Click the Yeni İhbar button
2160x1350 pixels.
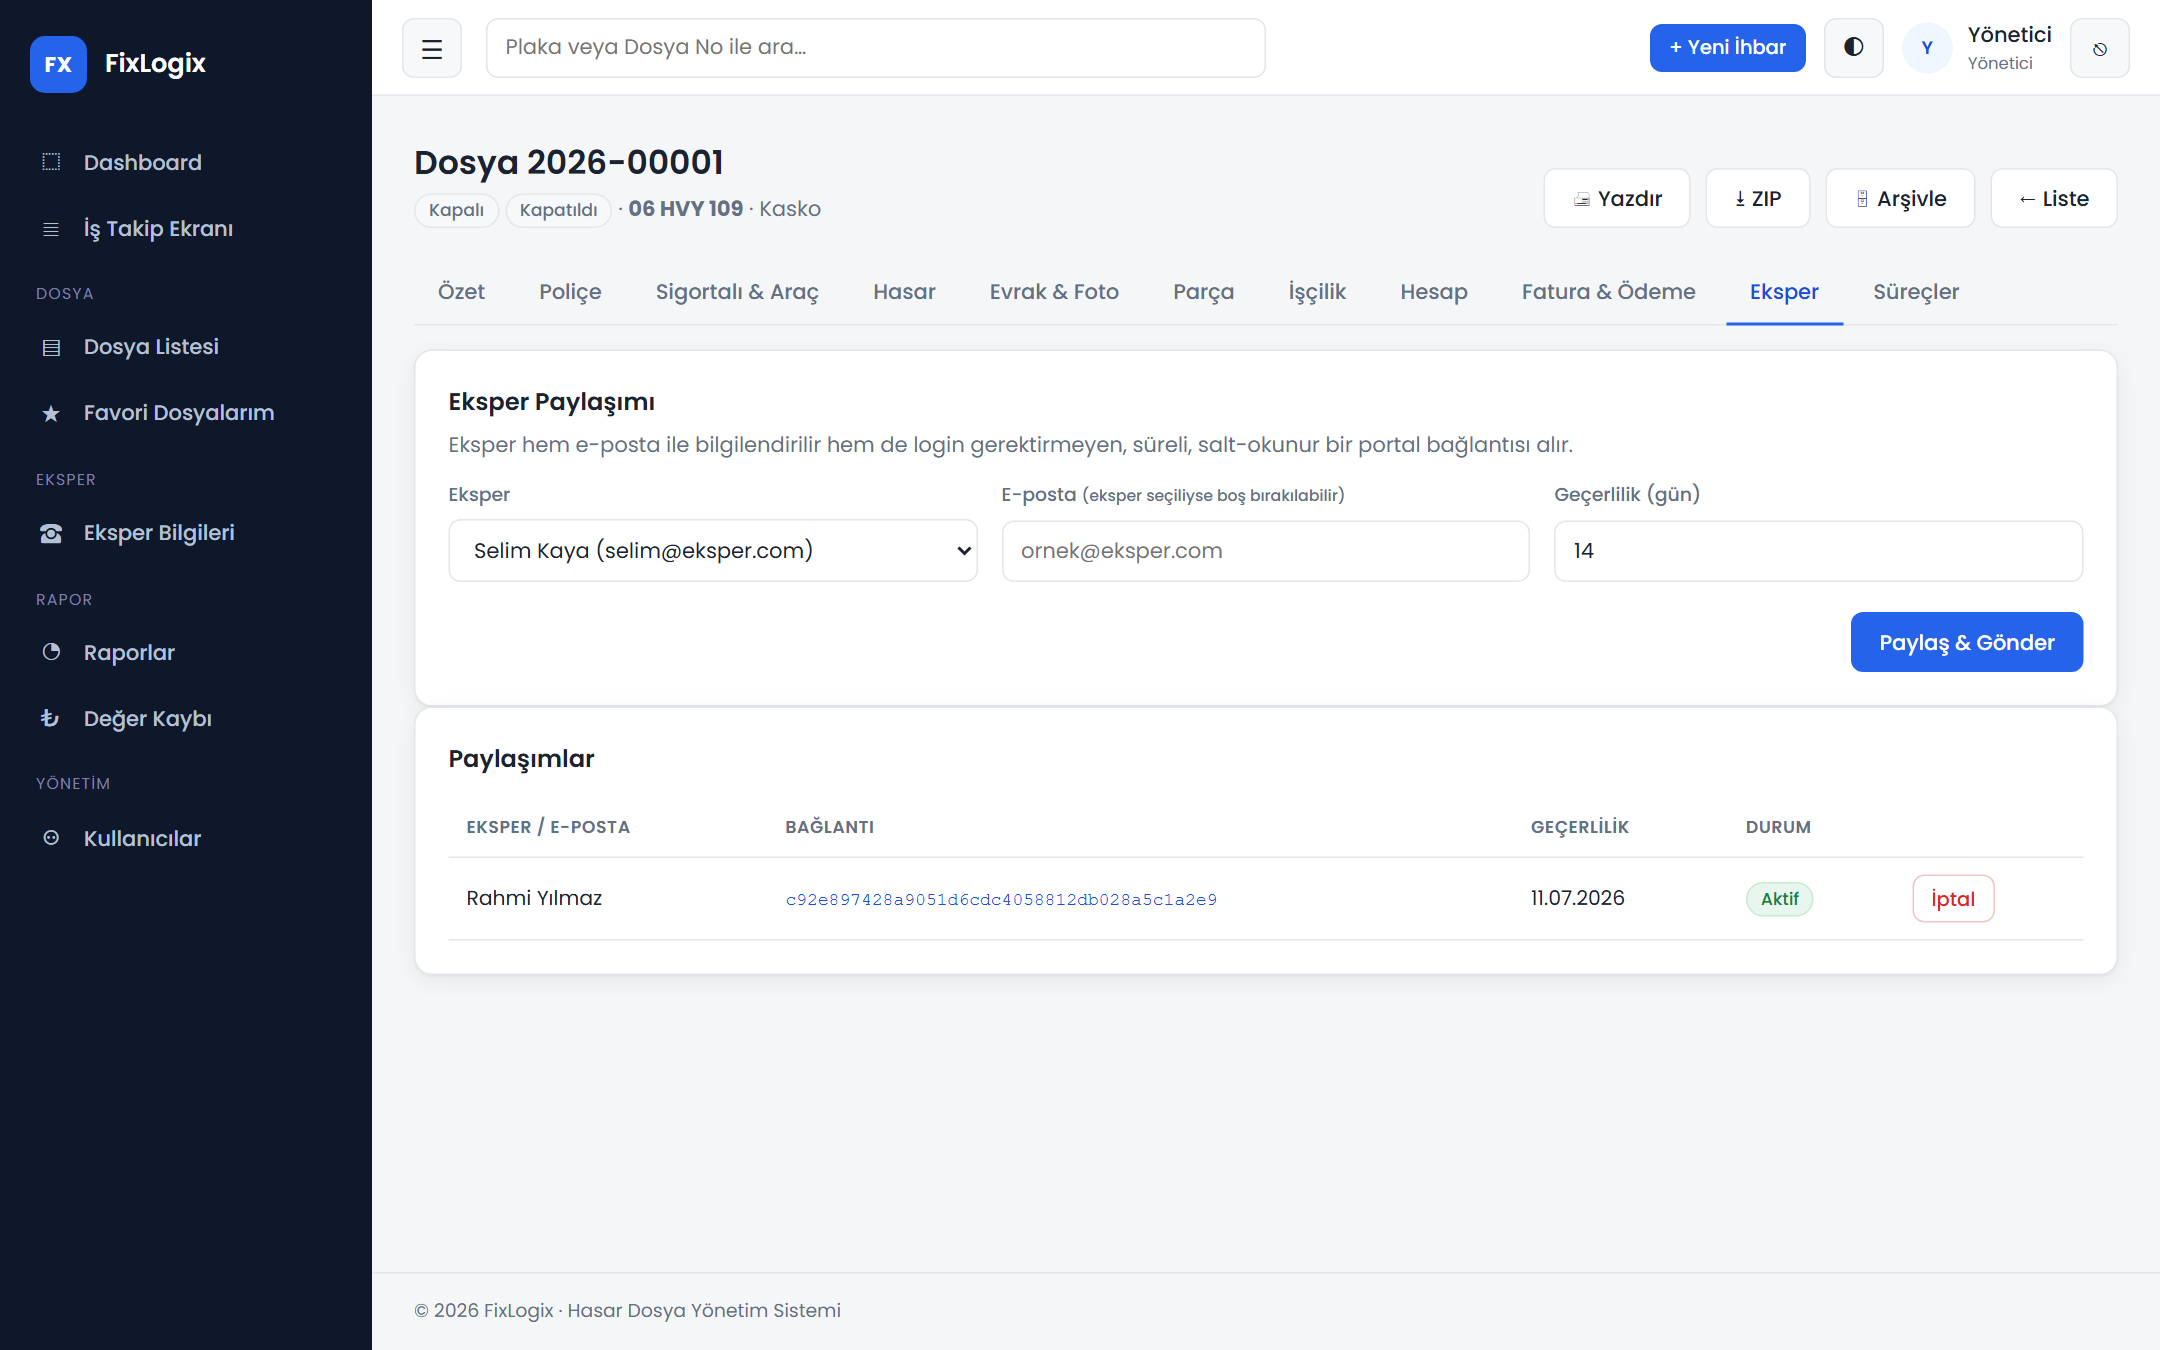coord(1727,48)
